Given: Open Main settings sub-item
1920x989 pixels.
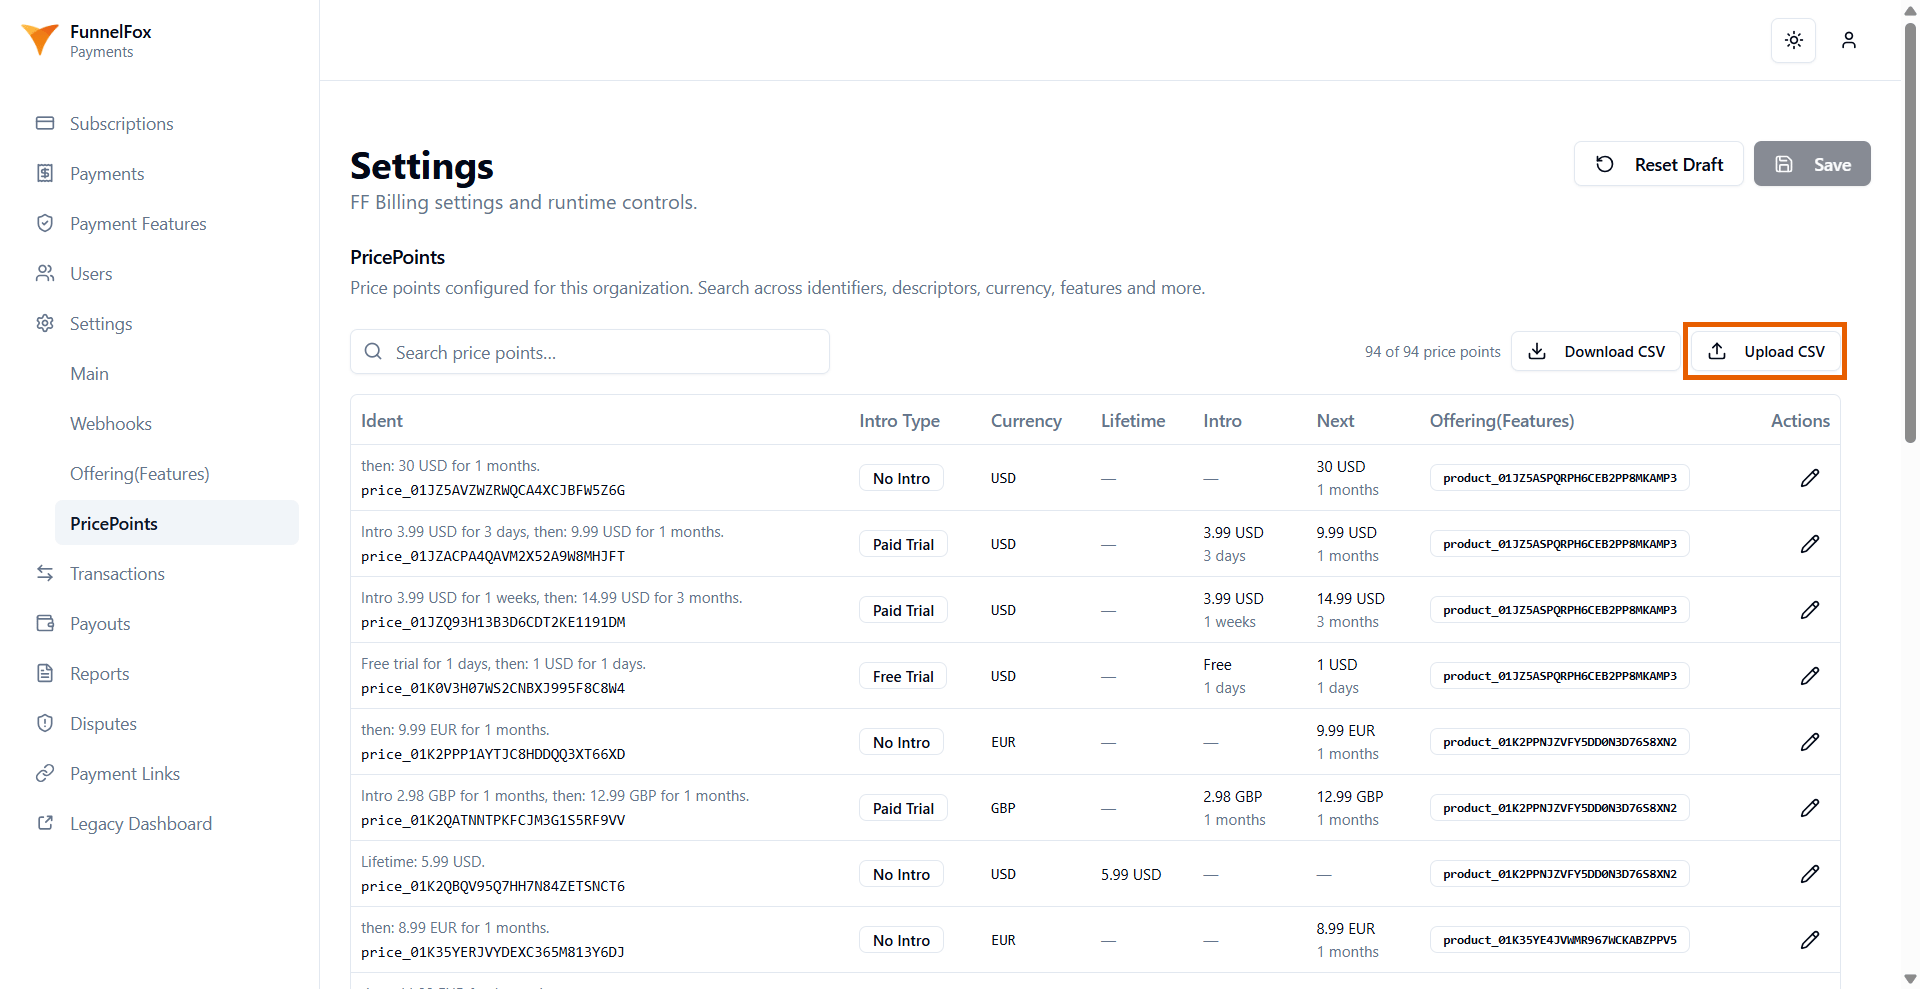Looking at the screenshot, I should click(x=89, y=373).
